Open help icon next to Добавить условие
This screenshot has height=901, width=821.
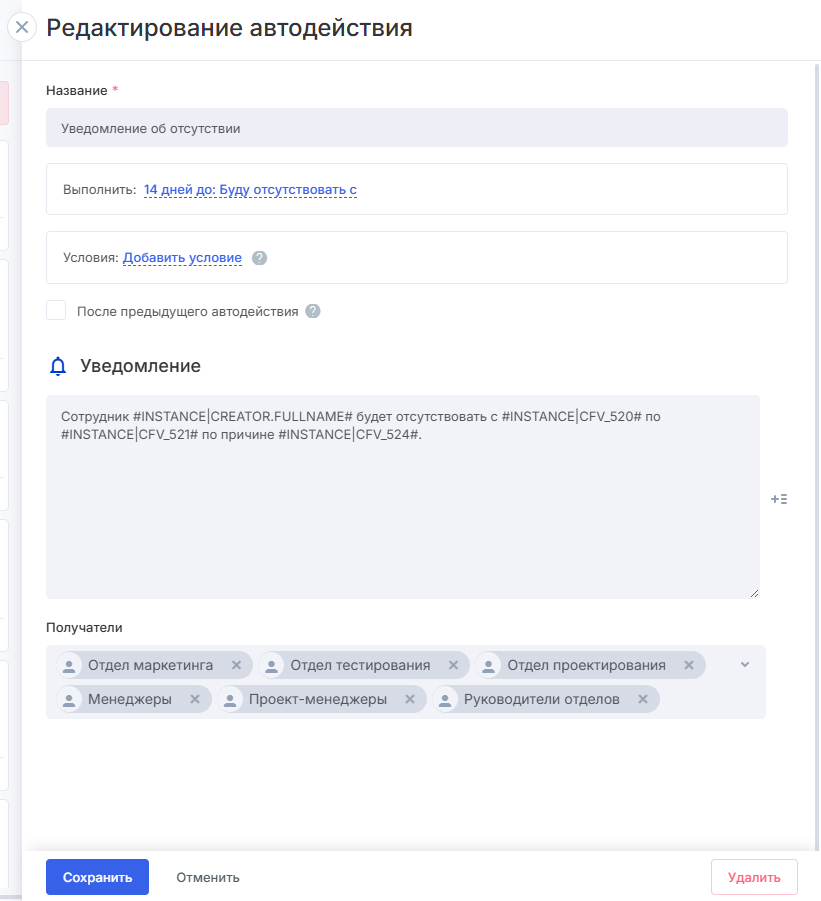[x=260, y=258]
